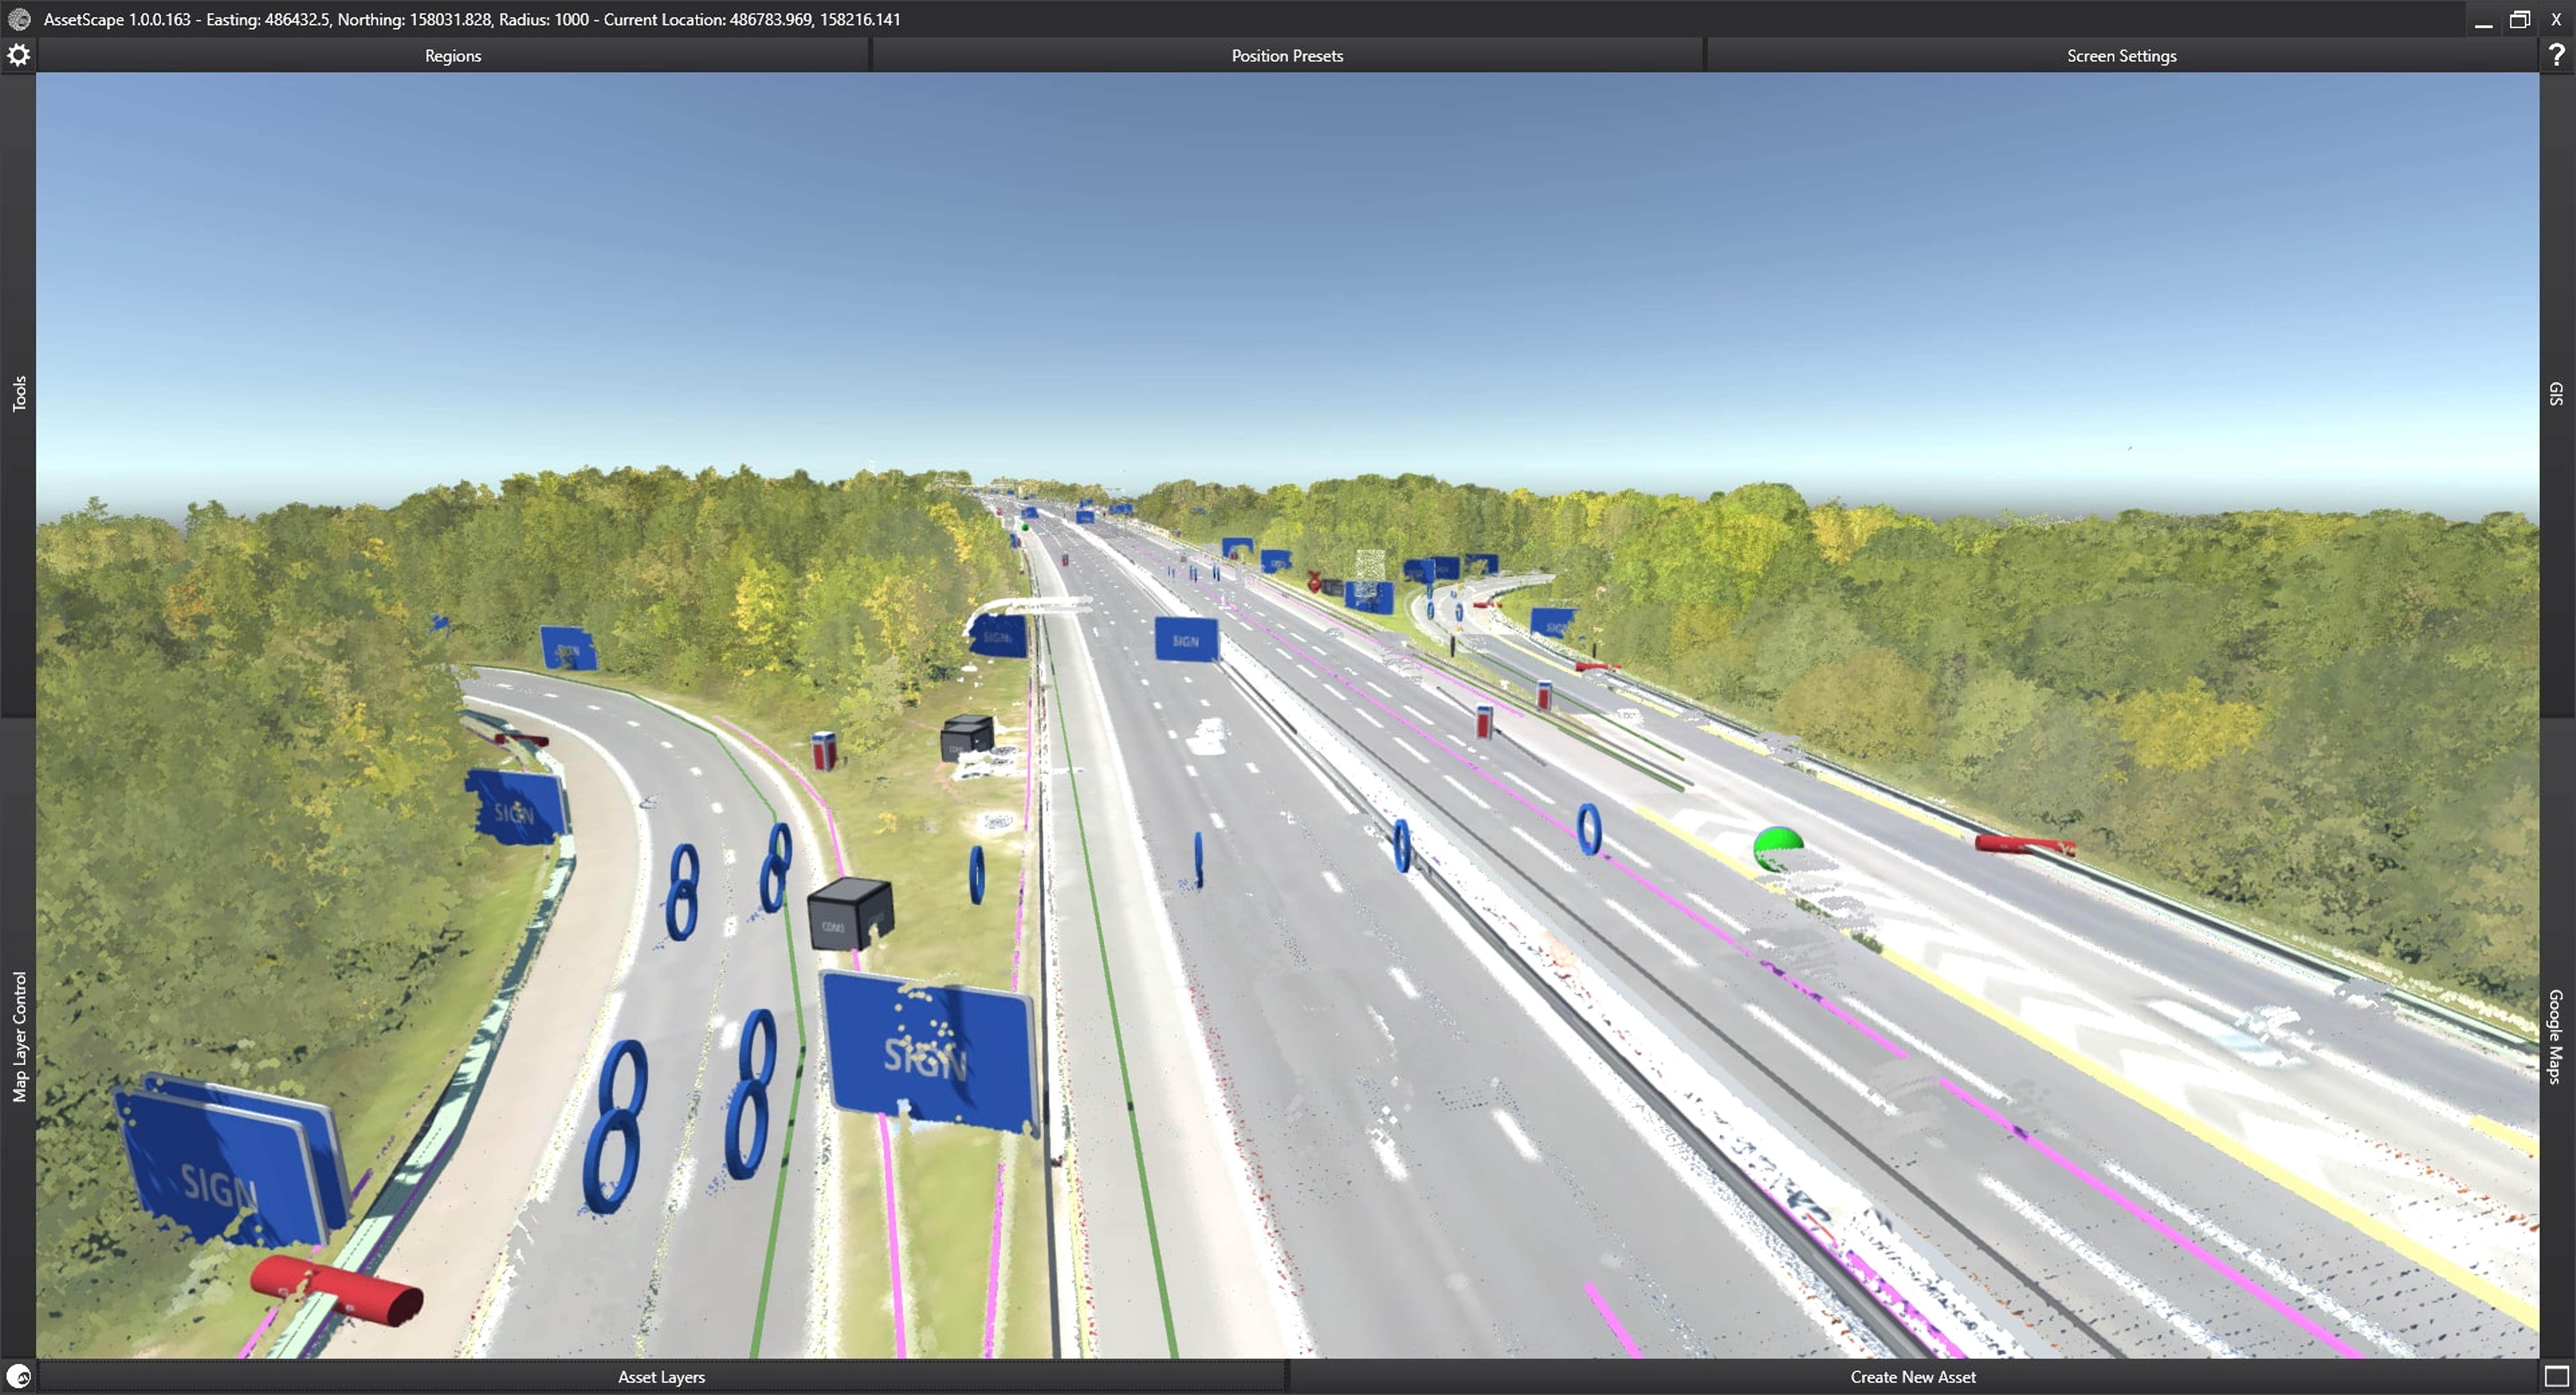Open the Regions tab

tap(453, 56)
